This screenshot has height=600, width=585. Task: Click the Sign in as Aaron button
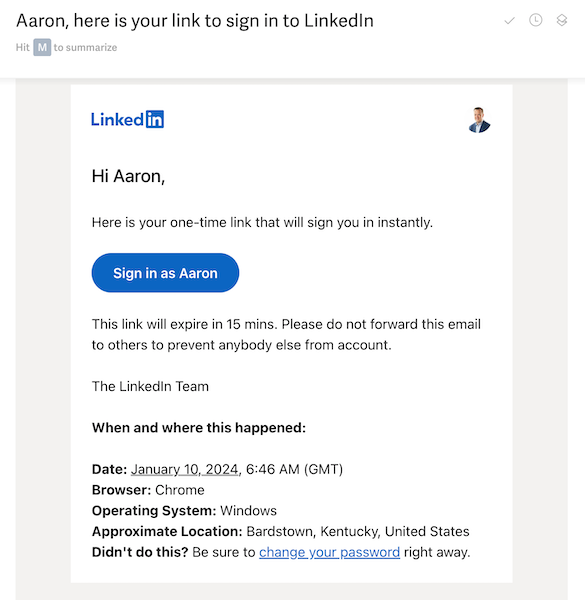165,273
